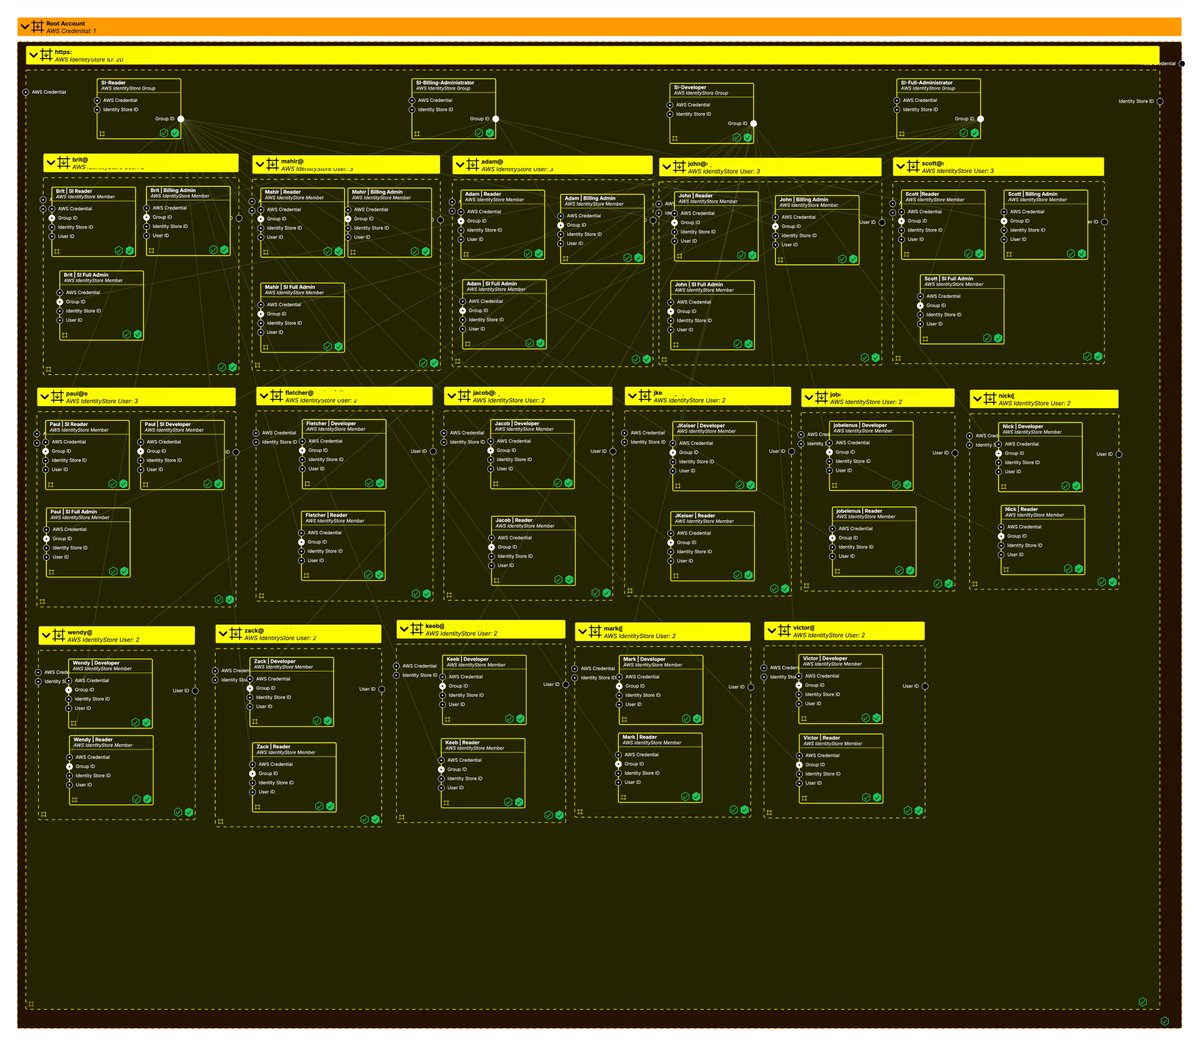
Task: Collapse the wendy@ user frame
Action: click(x=45, y=636)
